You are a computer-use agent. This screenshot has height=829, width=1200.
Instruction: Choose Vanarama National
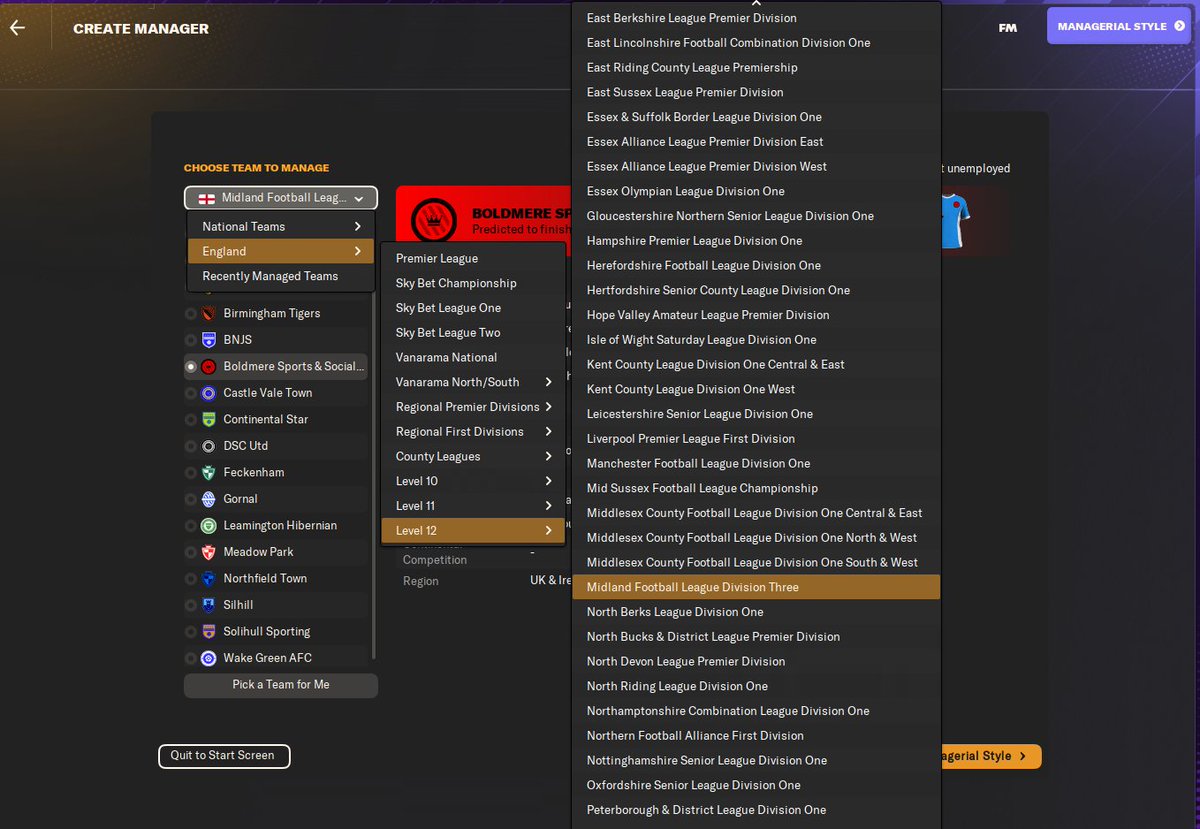[473, 357]
